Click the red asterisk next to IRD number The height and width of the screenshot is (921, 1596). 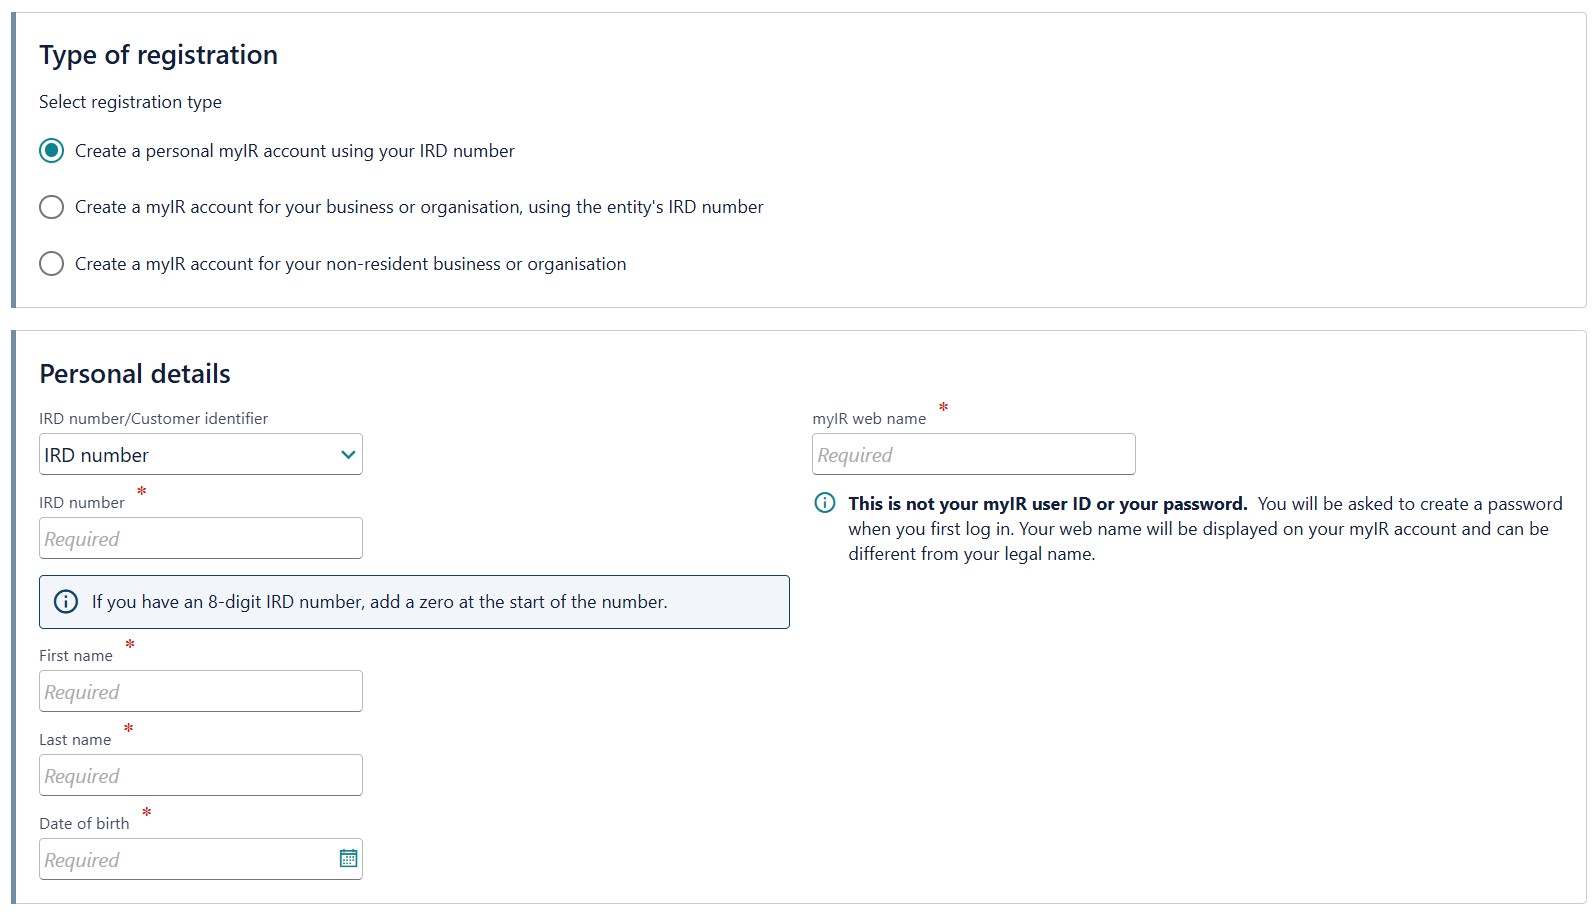point(140,492)
